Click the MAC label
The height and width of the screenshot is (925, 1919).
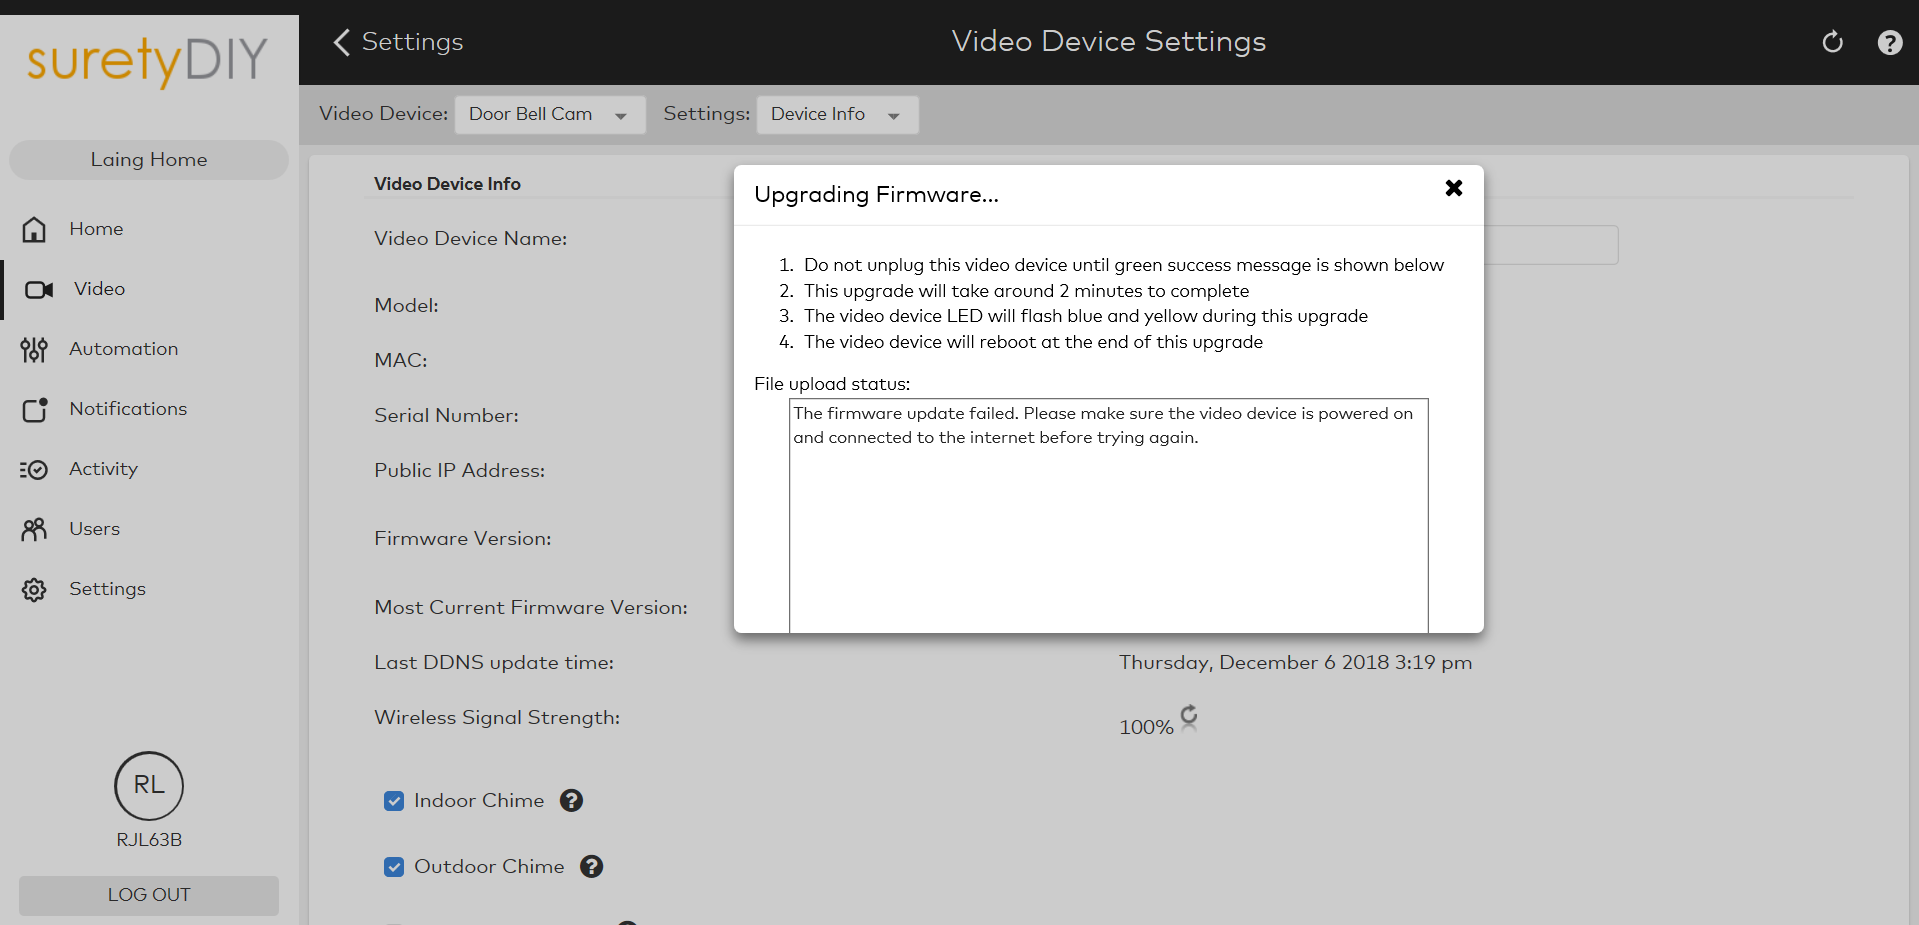point(401,361)
